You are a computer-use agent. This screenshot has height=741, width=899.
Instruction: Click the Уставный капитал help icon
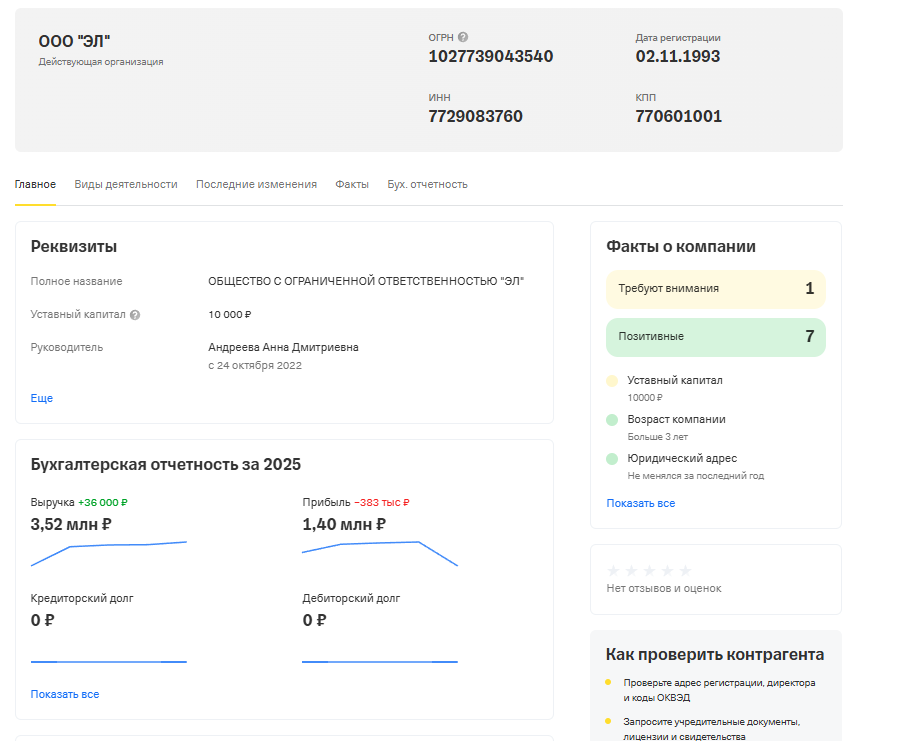click(135, 315)
